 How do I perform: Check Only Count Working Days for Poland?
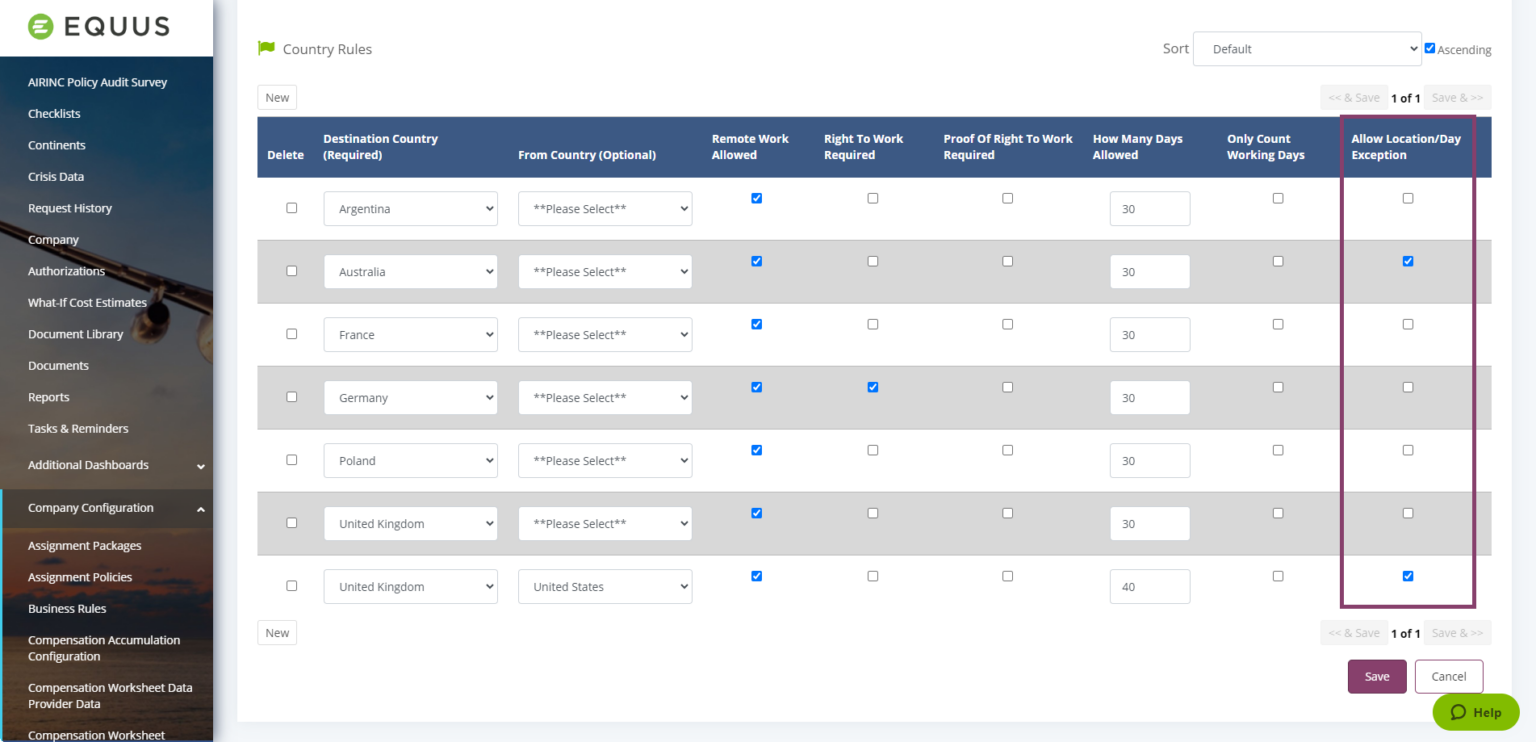point(1278,450)
